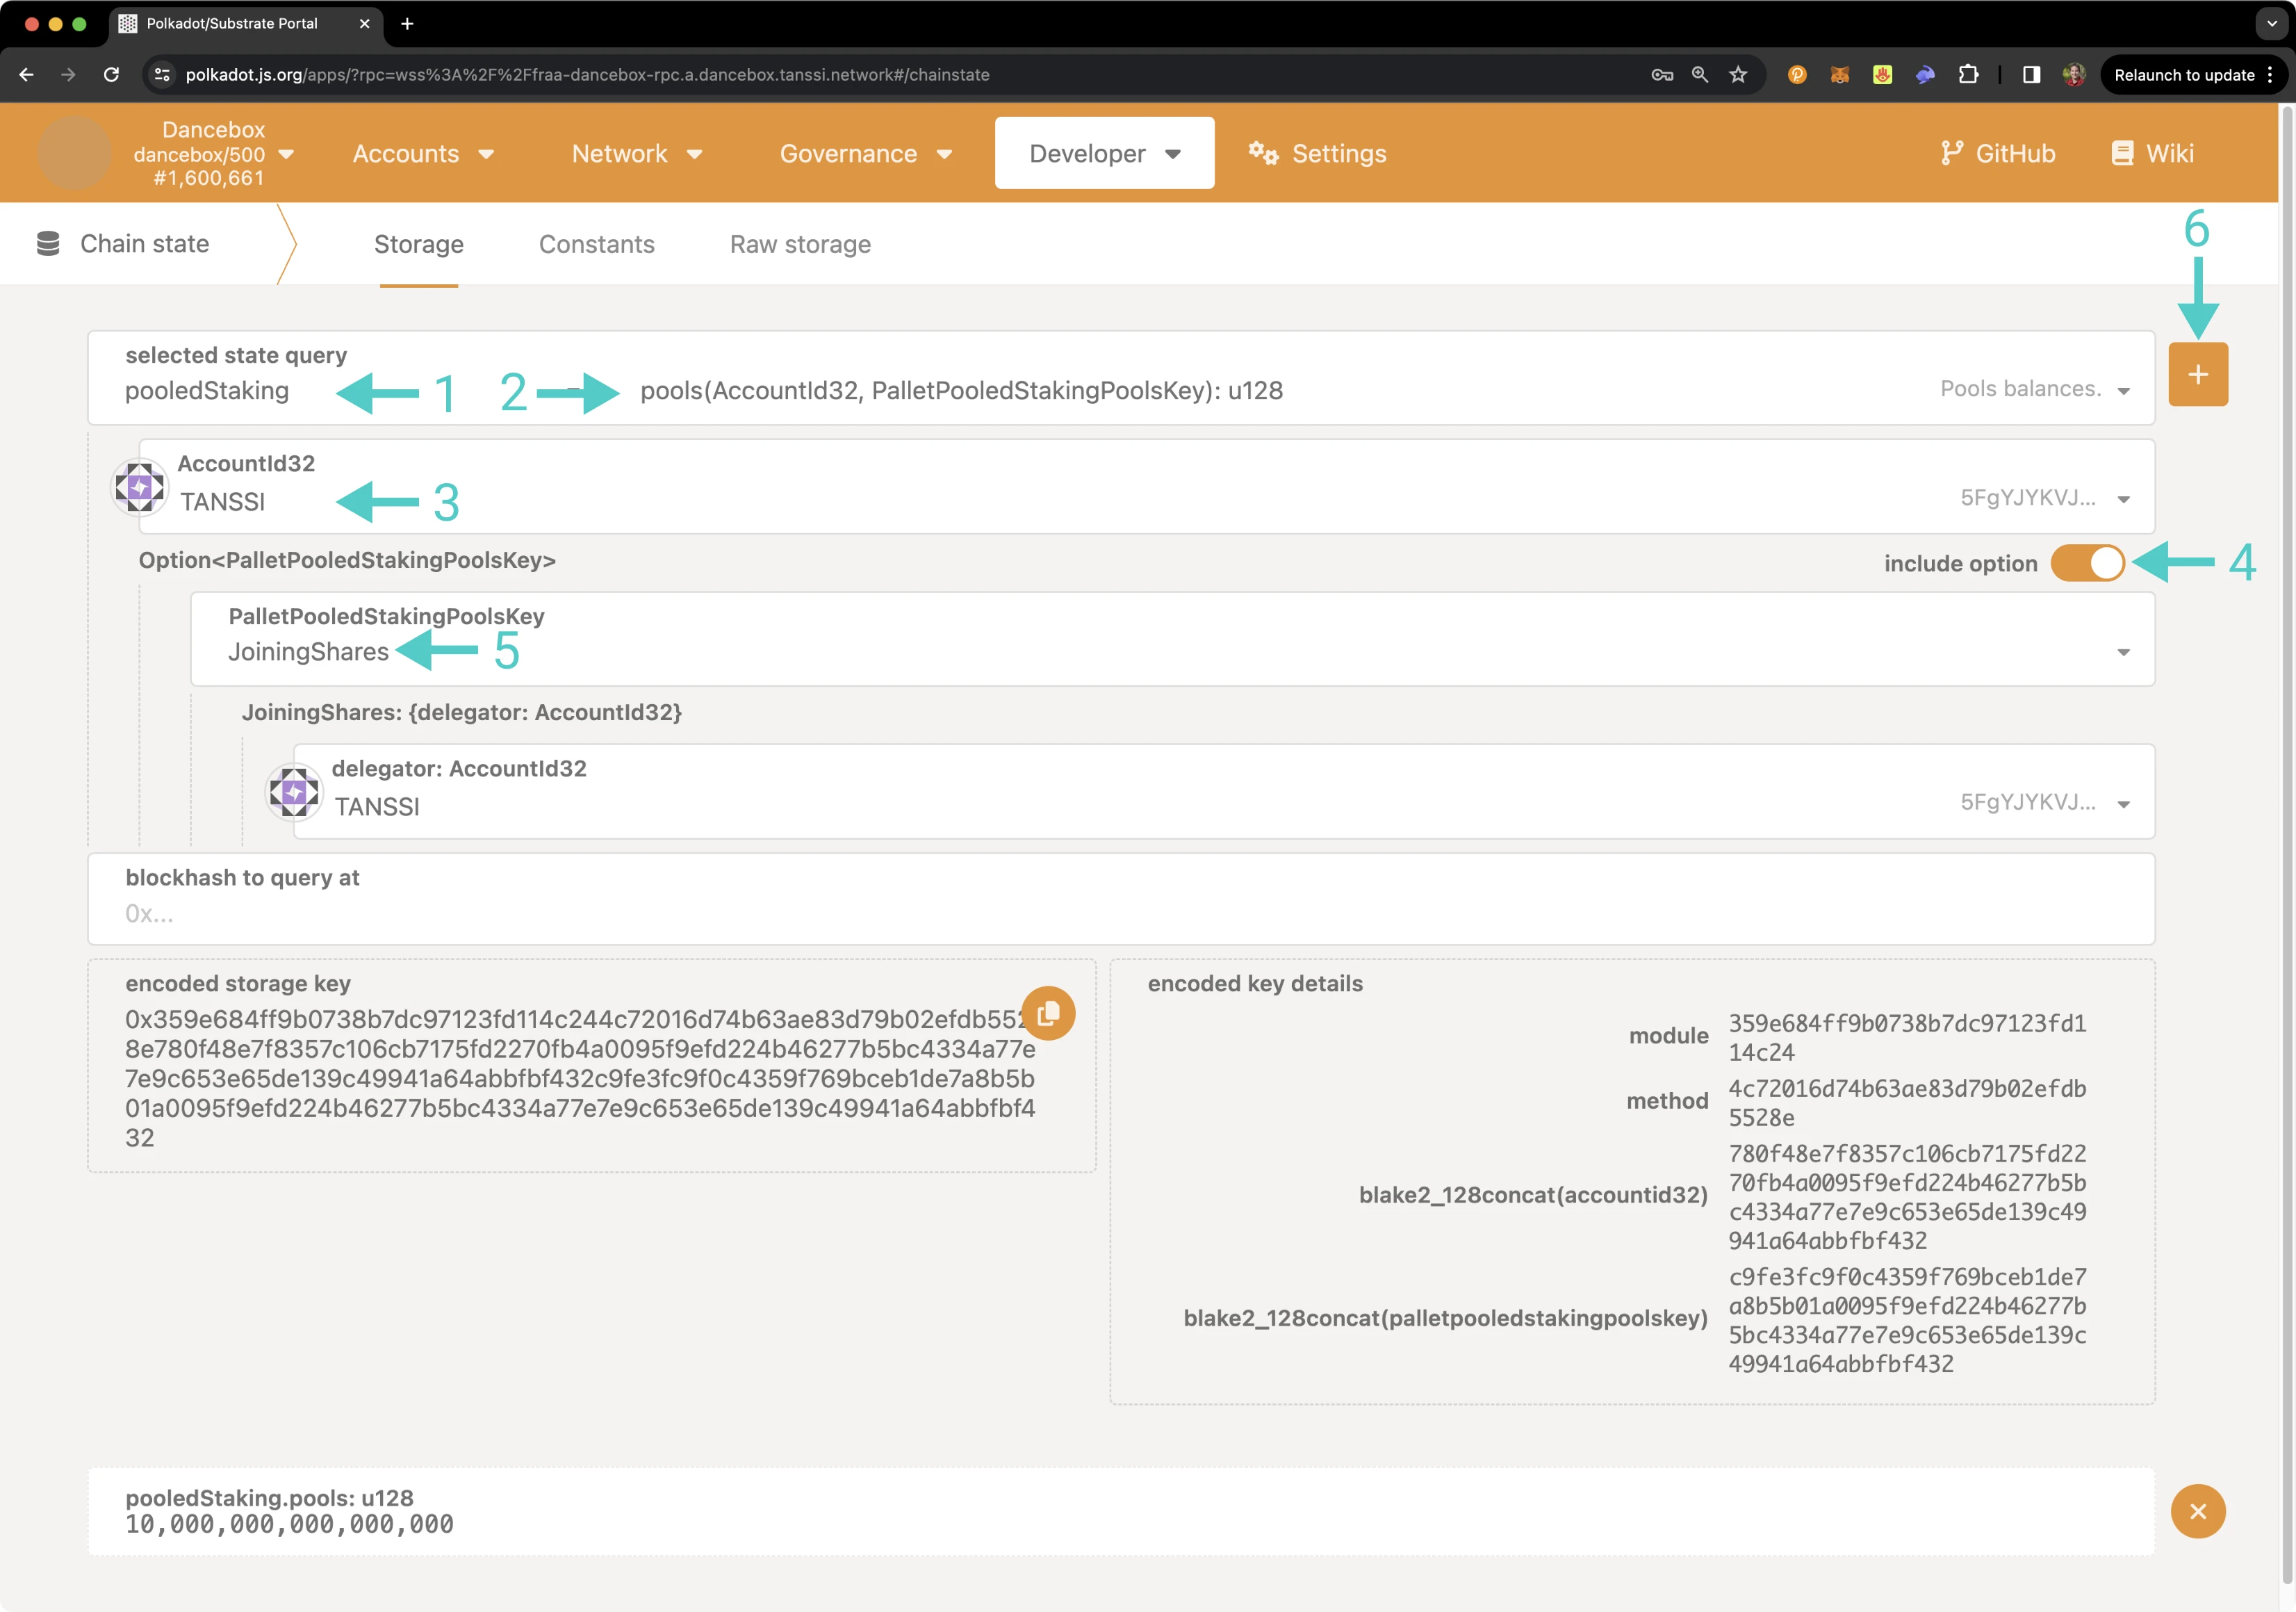Remove the pooledStaking.pools result
2296x1612 pixels.
[2197, 1511]
